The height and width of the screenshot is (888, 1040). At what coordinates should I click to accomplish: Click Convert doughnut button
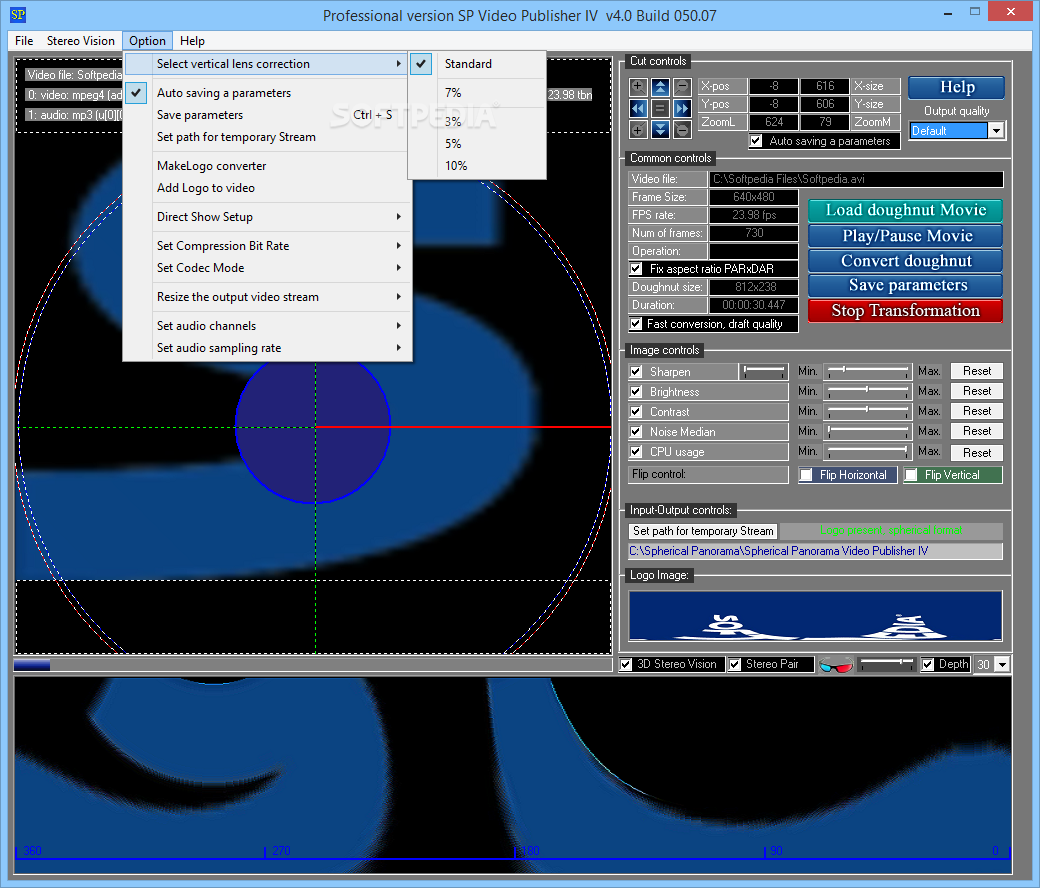[x=905, y=261]
